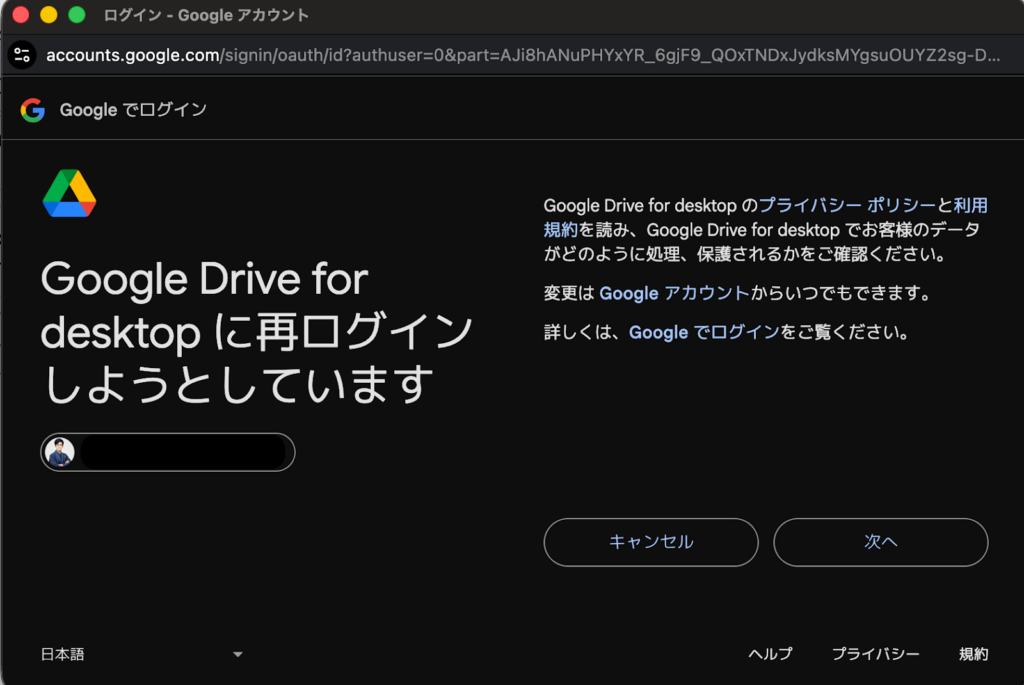Image resolution: width=1024 pixels, height=685 pixels.
Task: Click the Google G logo in header
Action: pos(33,110)
